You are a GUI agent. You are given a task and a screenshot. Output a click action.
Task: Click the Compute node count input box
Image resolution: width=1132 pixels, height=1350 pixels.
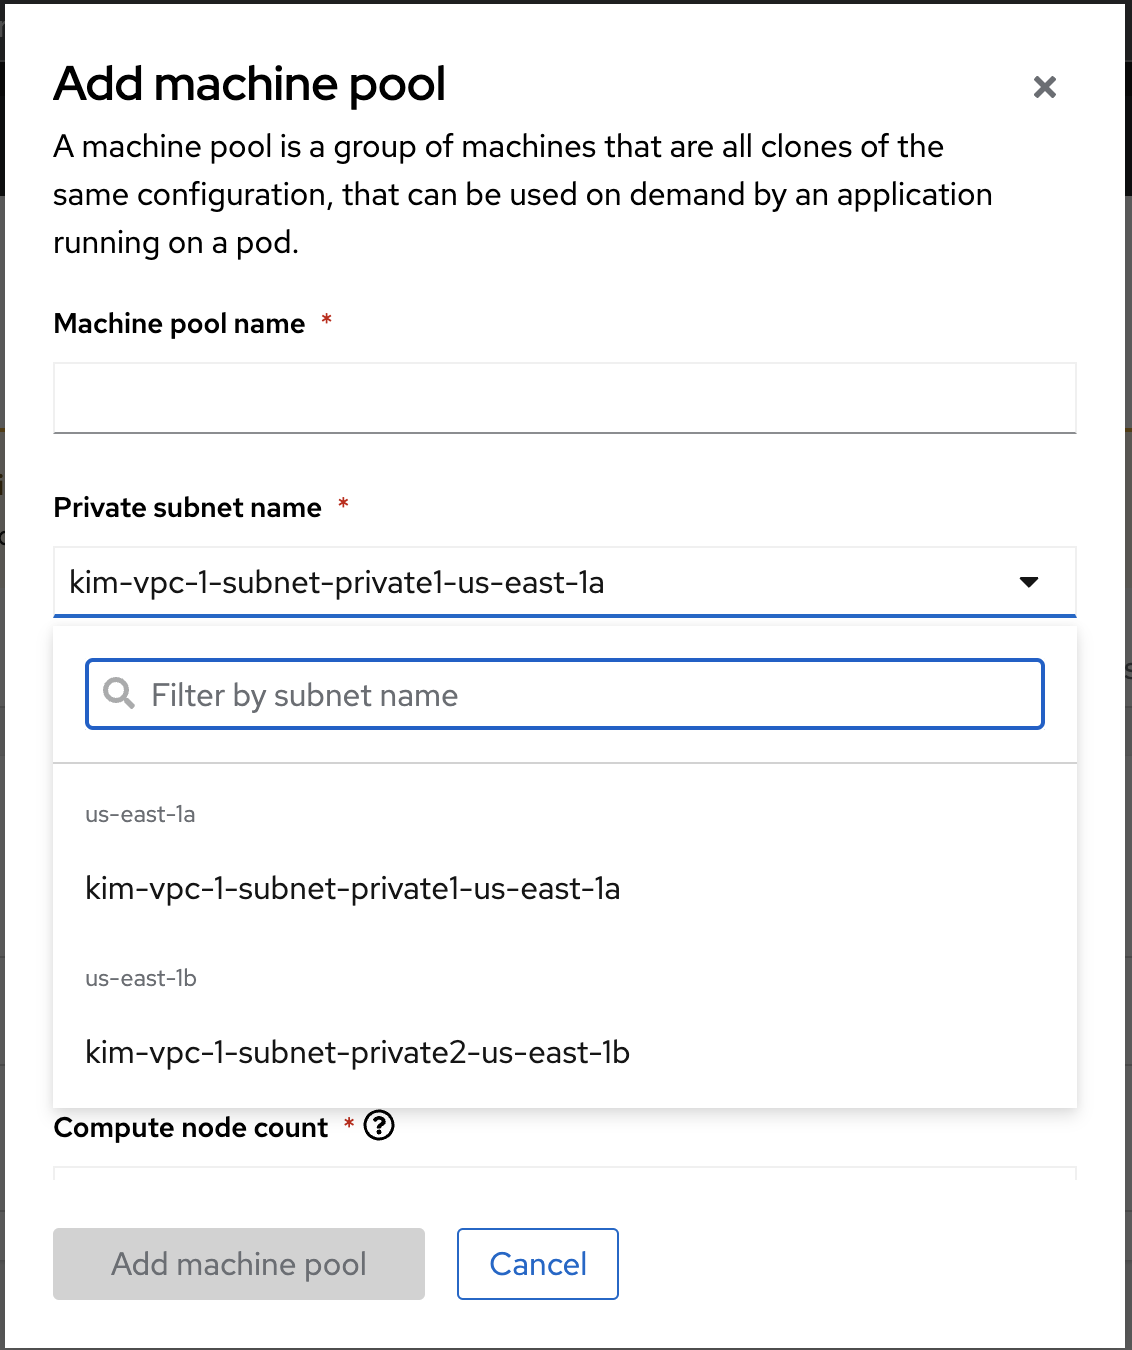coord(564,1173)
